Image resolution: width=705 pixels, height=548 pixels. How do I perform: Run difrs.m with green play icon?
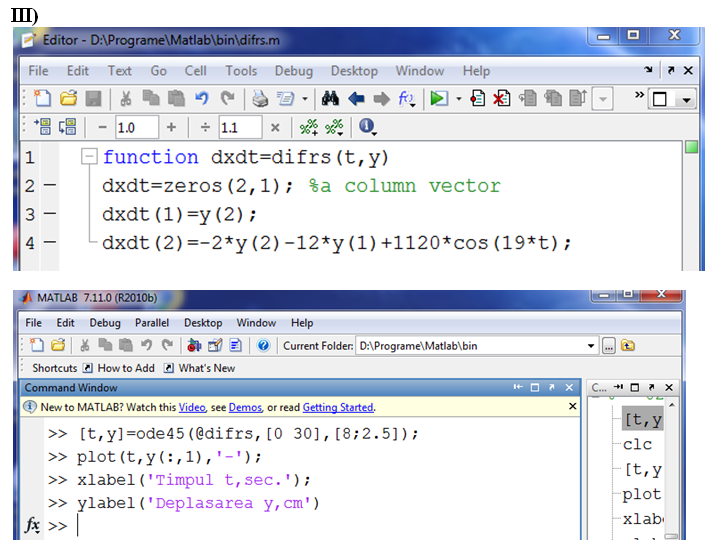tap(439, 98)
